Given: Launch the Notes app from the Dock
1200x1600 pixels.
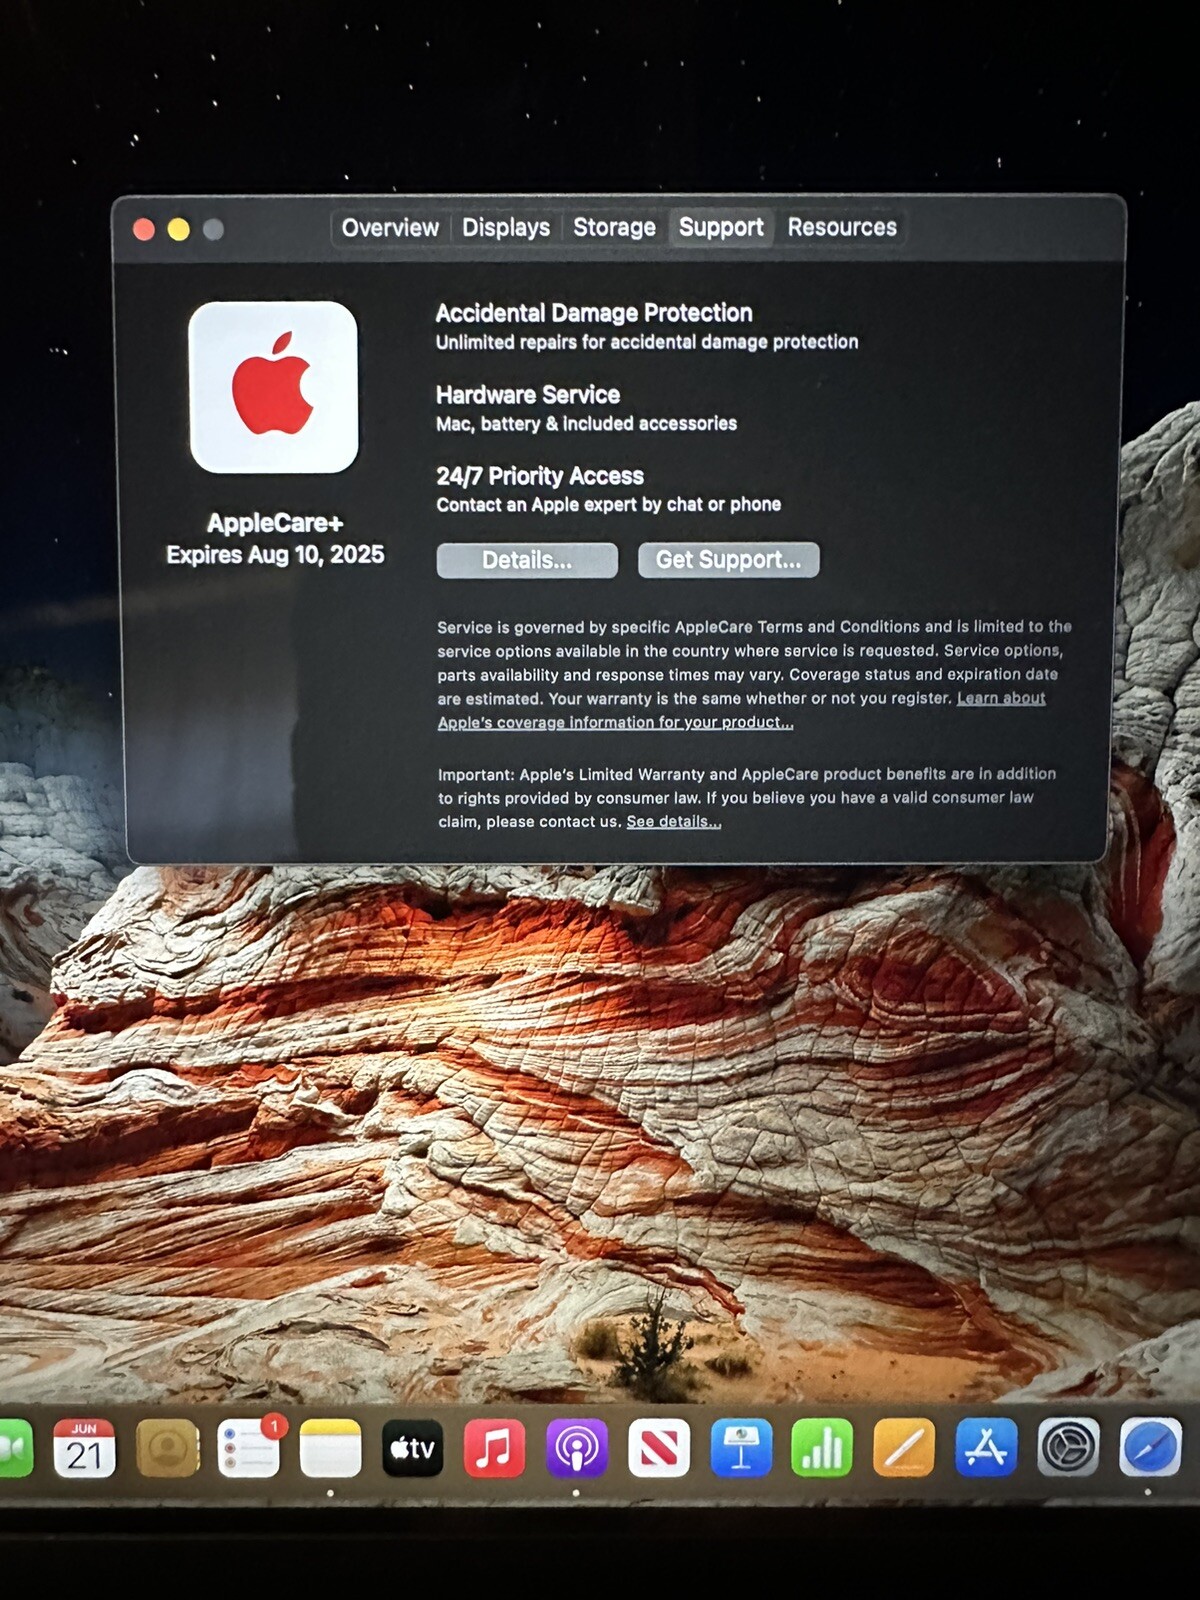Looking at the screenshot, I should (x=330, y=1447).
